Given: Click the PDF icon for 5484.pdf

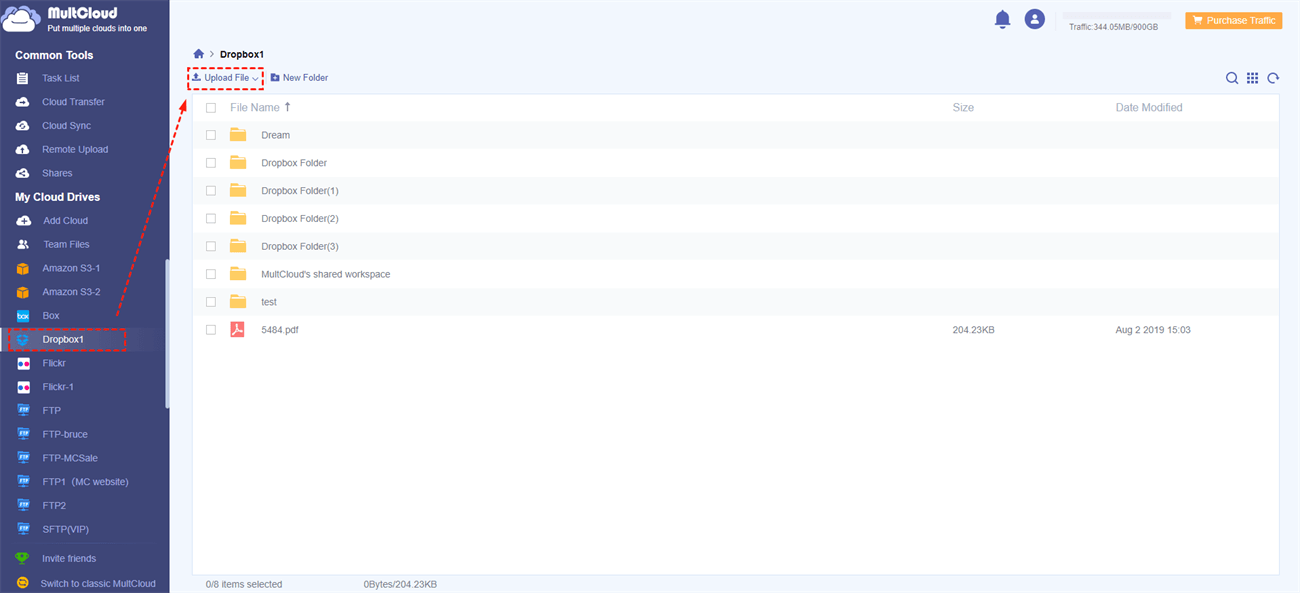Looking at the screenshot, I should click(237, 329).
